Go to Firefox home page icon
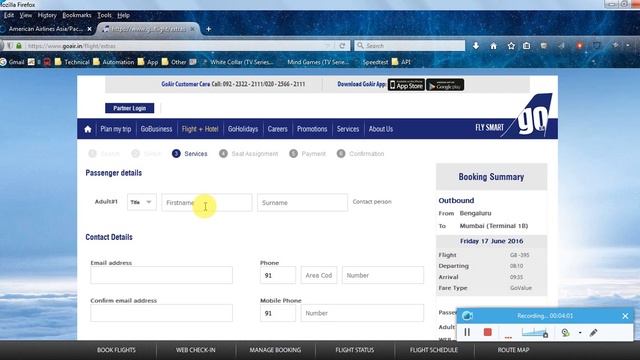640x360 pixels. point(493,46)
